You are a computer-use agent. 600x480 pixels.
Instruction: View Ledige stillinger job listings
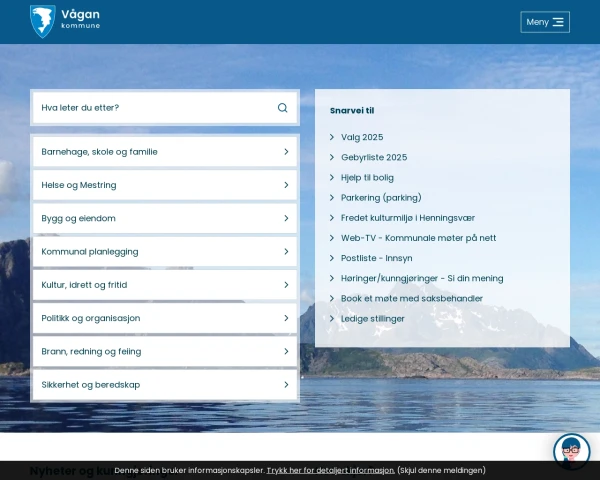click(x=373, y=319)
